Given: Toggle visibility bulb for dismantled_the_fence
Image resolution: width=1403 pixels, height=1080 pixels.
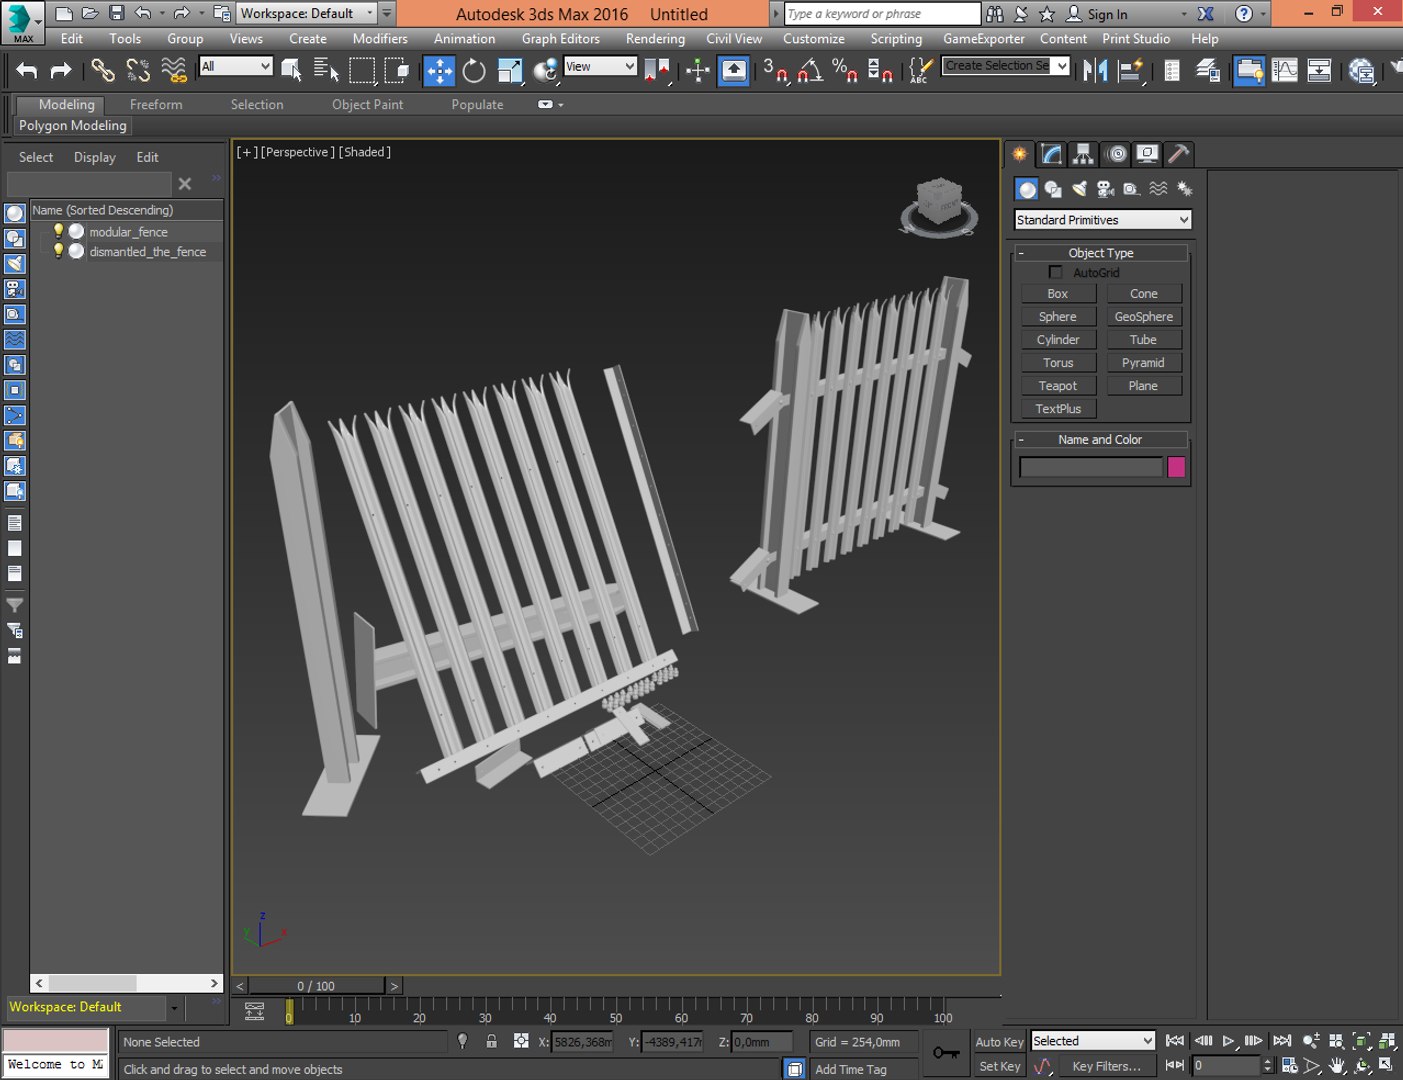Looking at the screenshot, I should 58,251.
